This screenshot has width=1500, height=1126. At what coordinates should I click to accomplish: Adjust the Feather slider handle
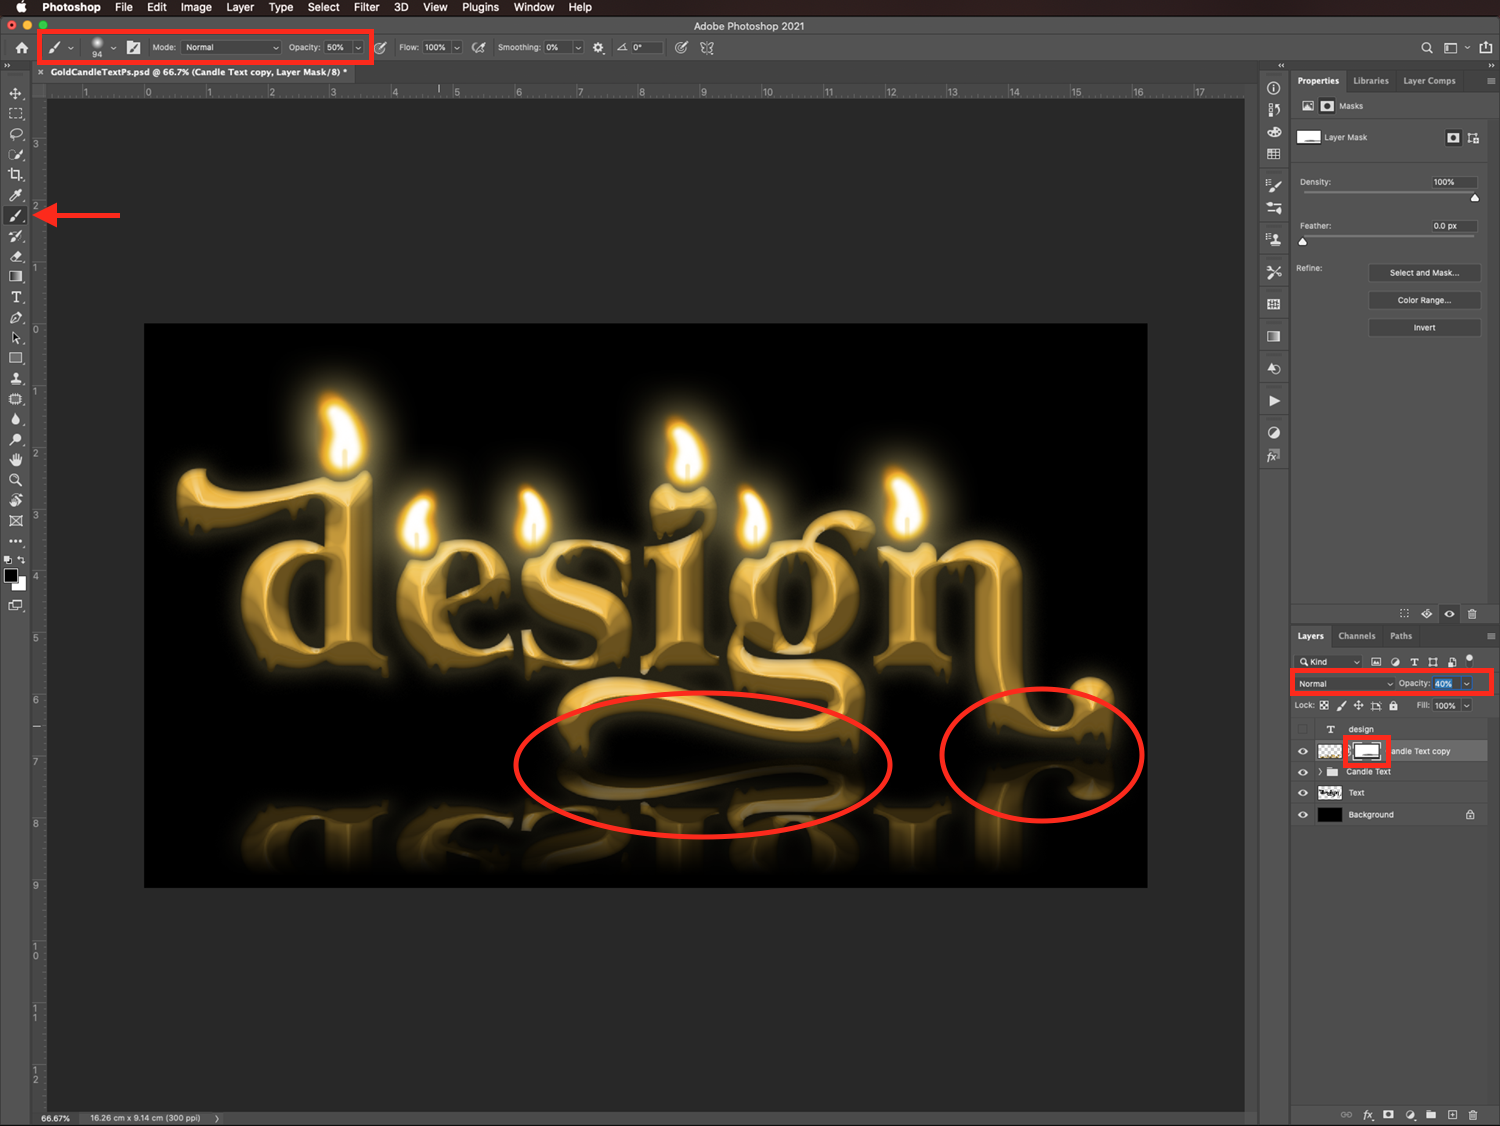pos(1303,241)
